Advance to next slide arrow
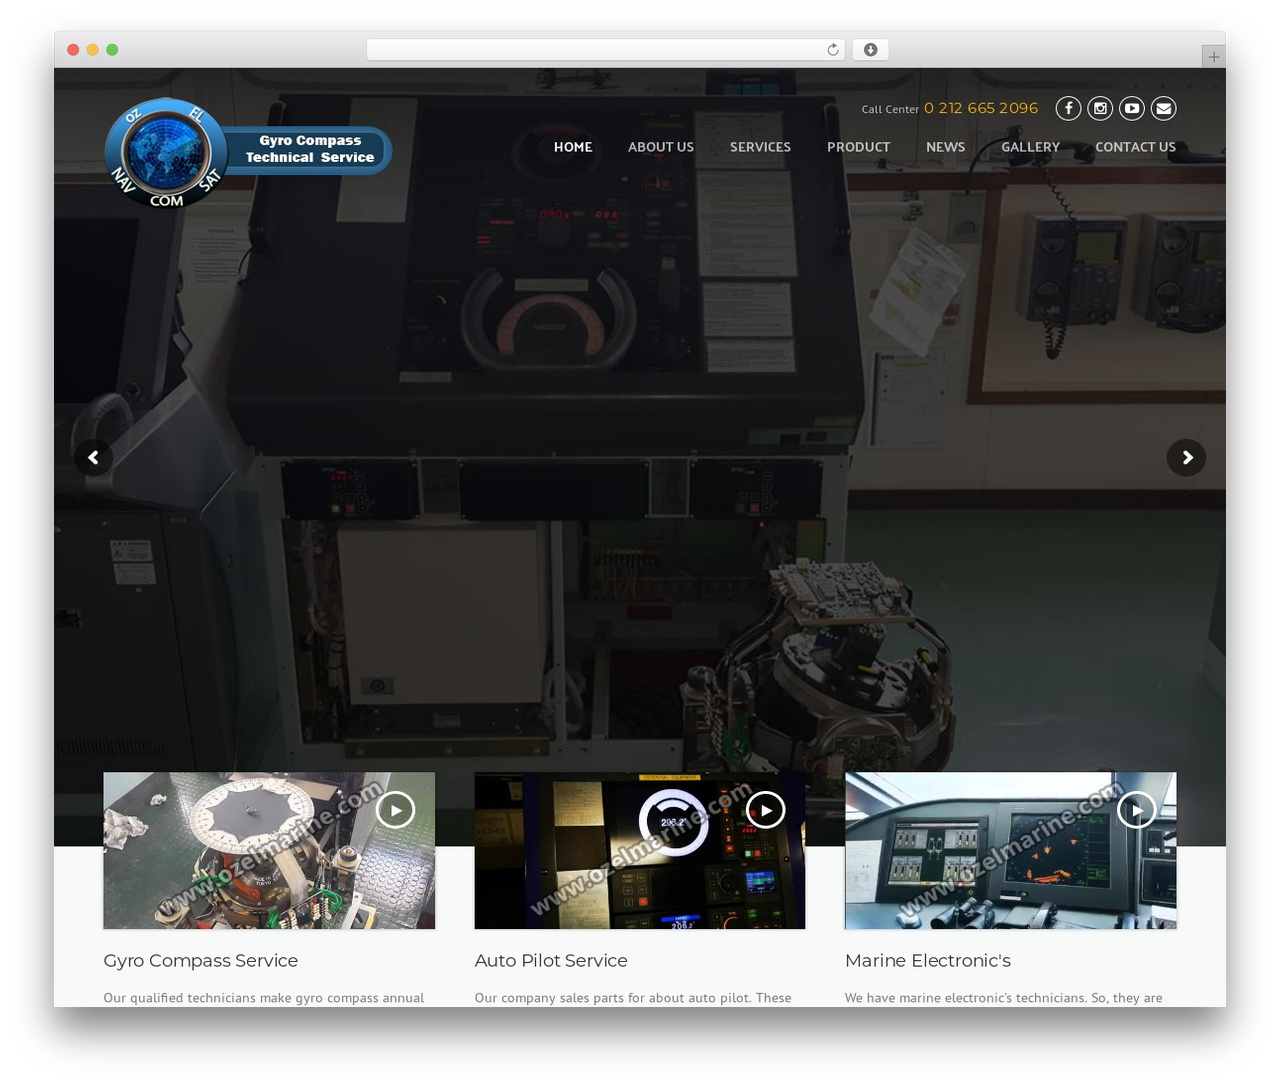This screenshot has height=1084, width=1280. (x=1186, y=458)
